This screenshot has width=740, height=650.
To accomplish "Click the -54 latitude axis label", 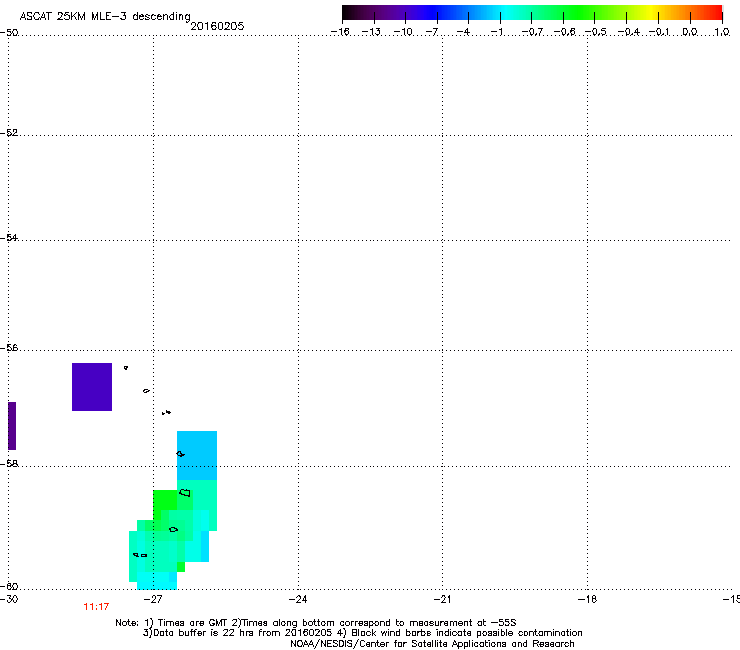I will coord(9,237).
